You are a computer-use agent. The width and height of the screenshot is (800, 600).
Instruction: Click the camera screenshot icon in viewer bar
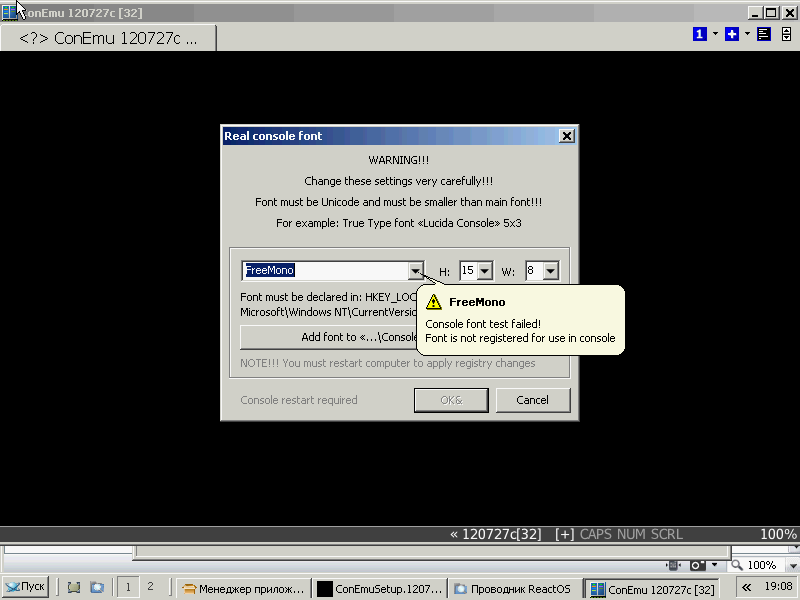(697, 565)
